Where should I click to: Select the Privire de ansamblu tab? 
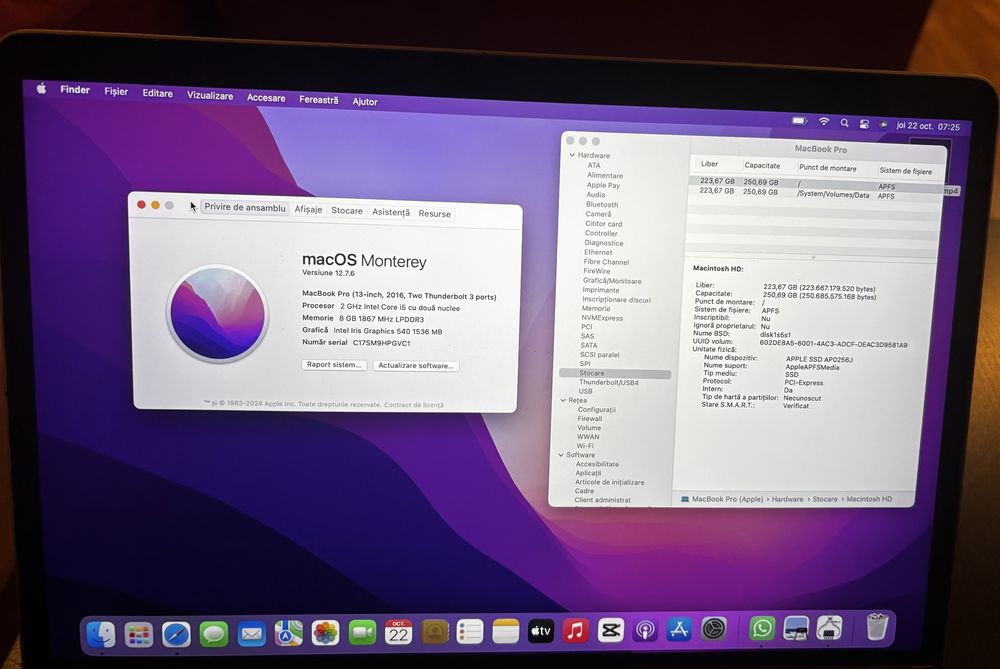click(245, 207)
